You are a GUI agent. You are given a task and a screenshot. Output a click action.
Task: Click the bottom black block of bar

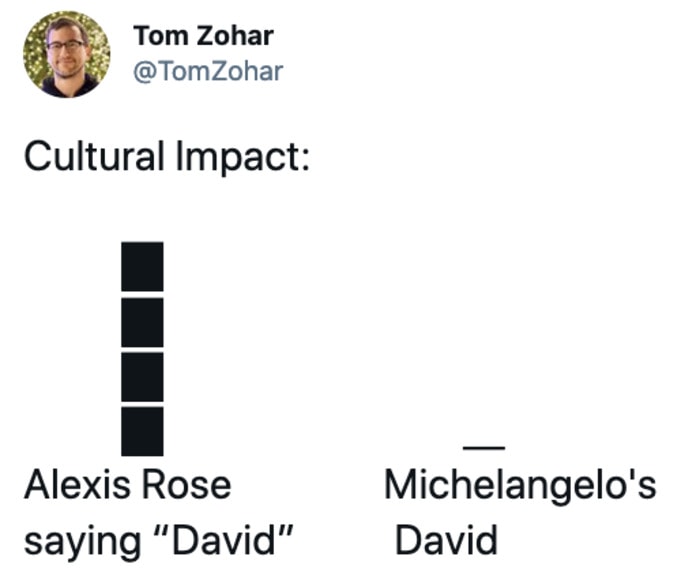(x=142, y=431)
